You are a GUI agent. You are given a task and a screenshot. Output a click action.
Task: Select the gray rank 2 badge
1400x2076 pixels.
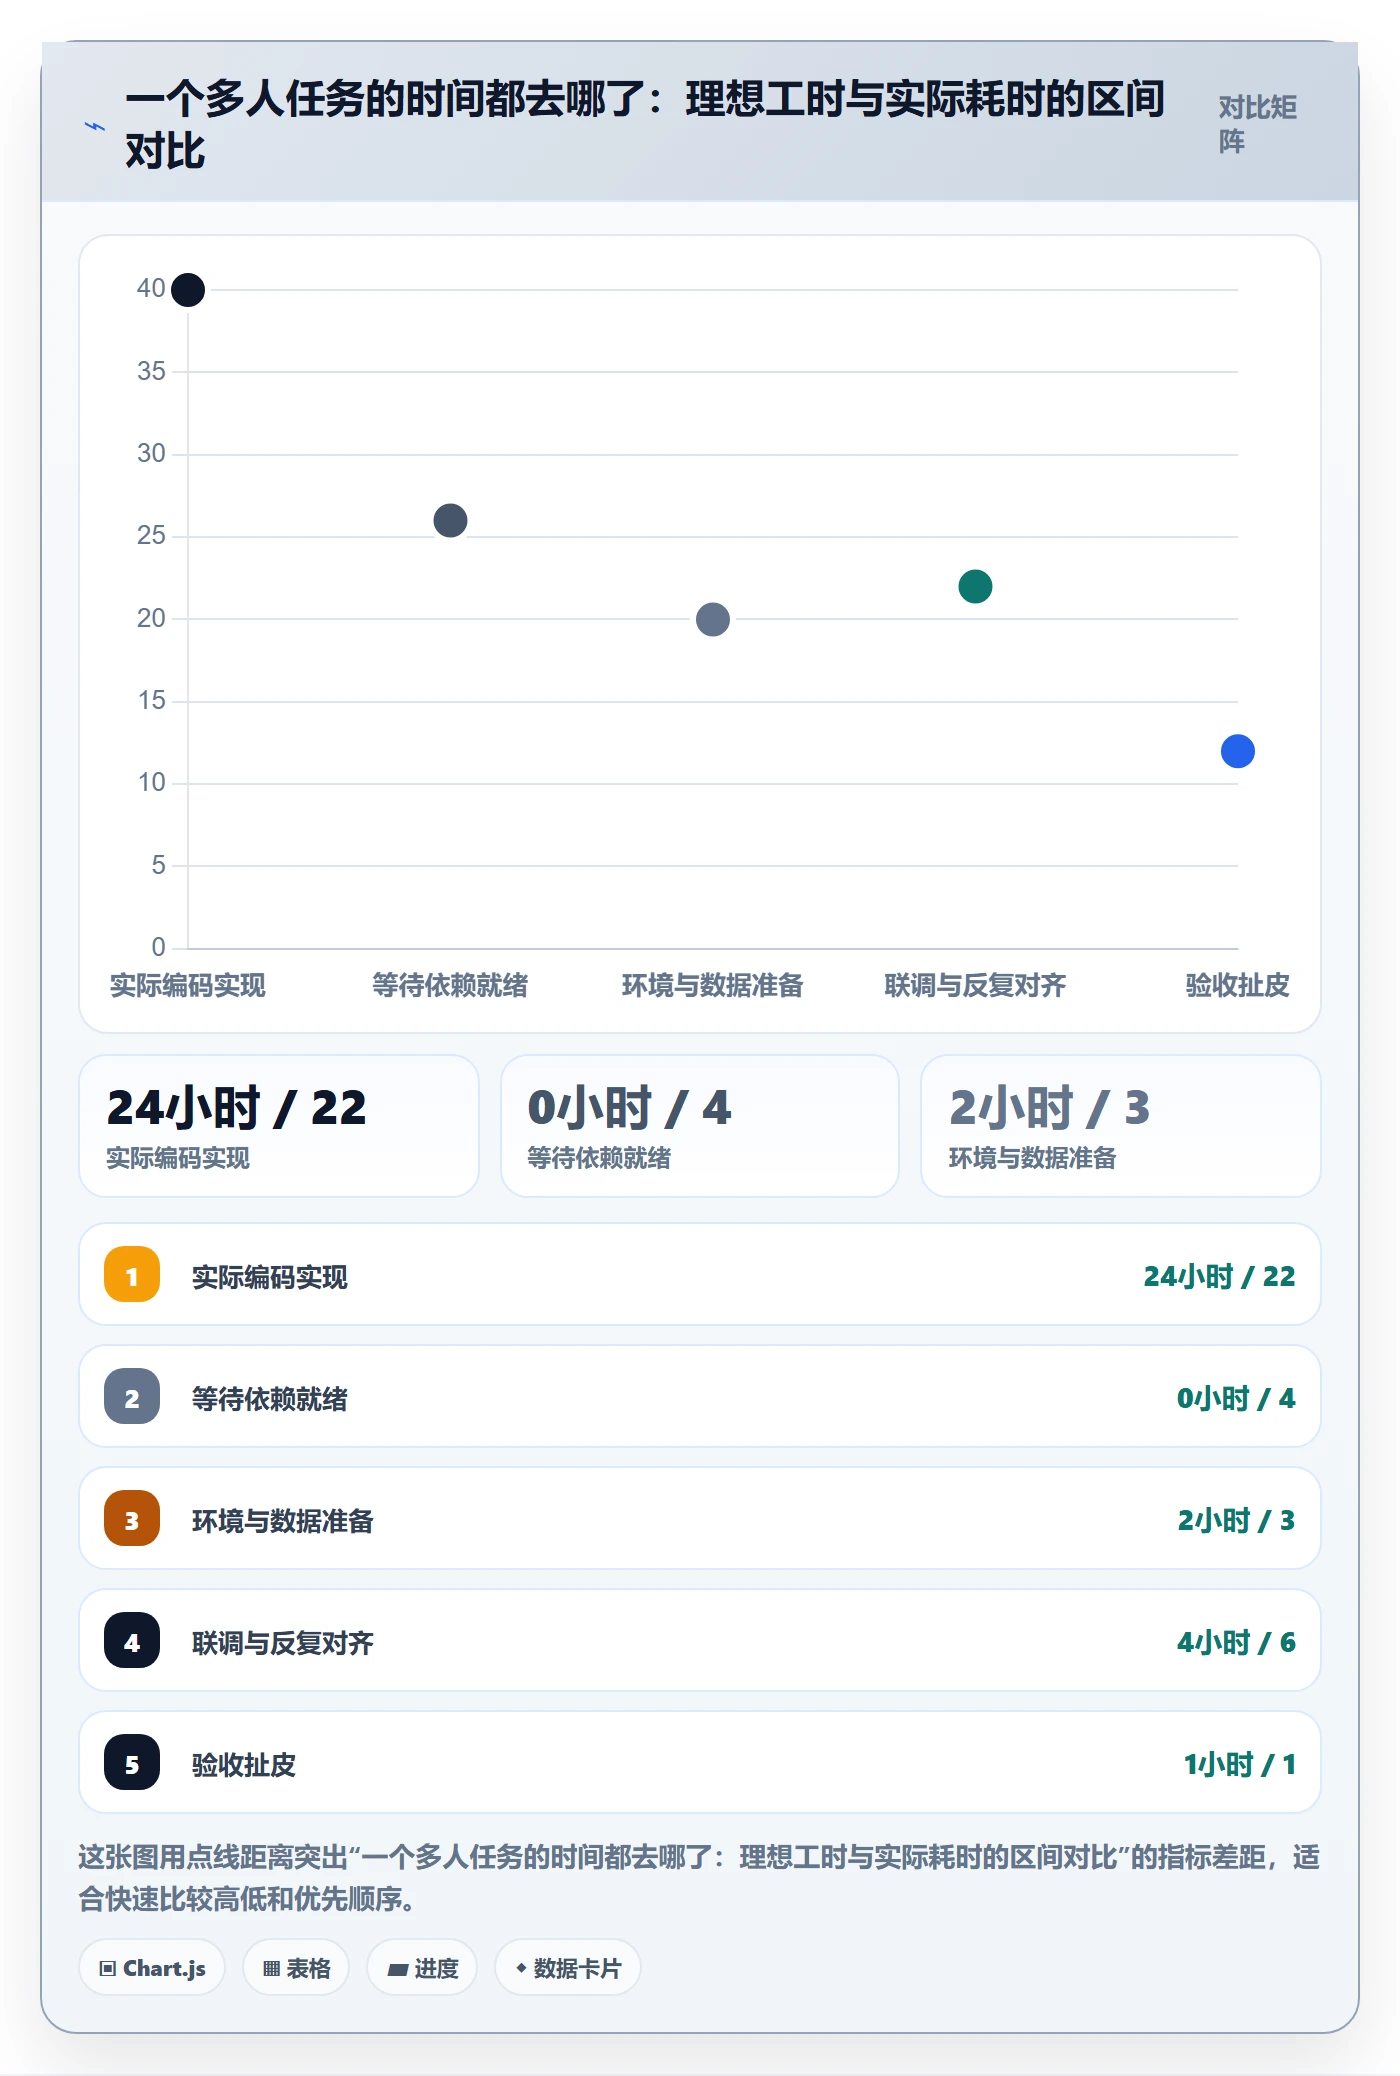(x=132, y=1397)
